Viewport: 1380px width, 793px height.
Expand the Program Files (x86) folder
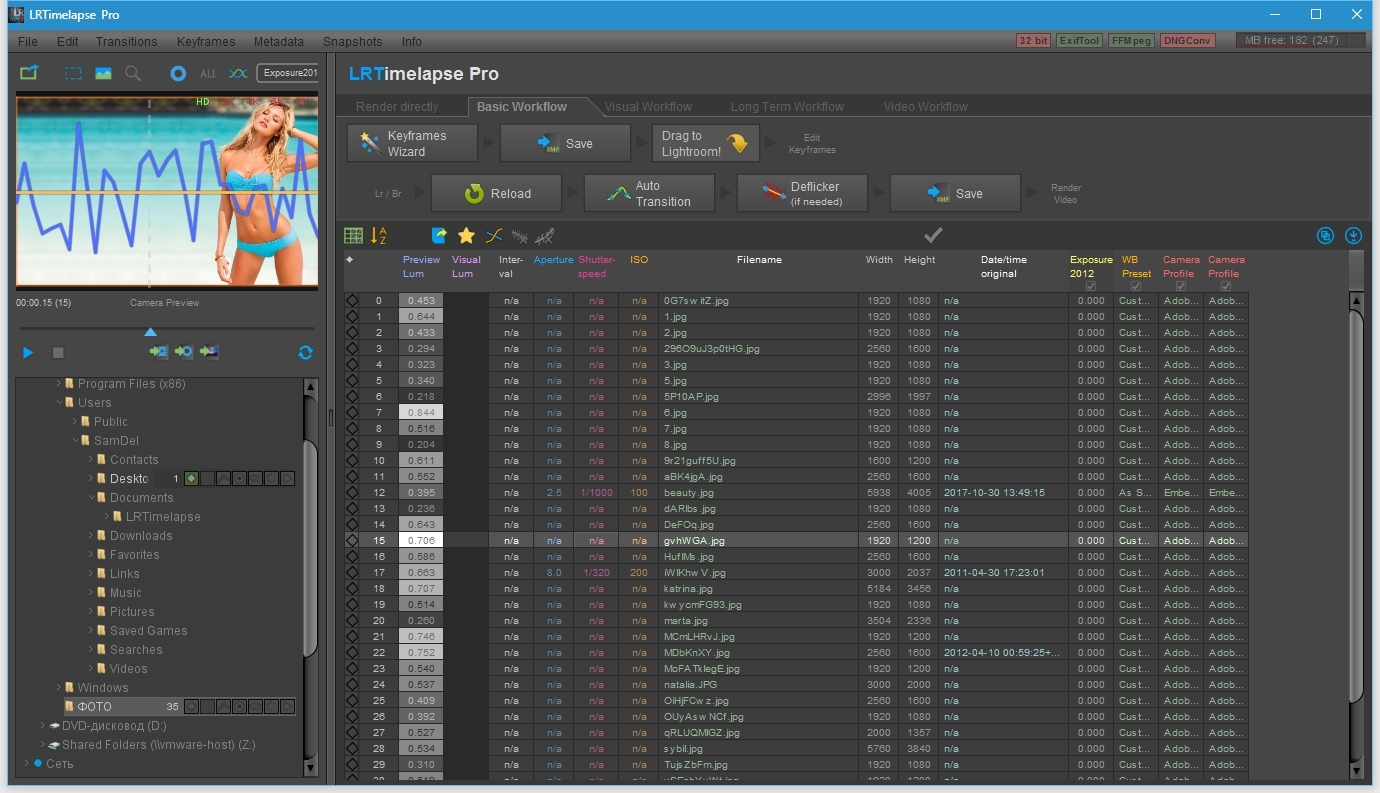(59, 384)
